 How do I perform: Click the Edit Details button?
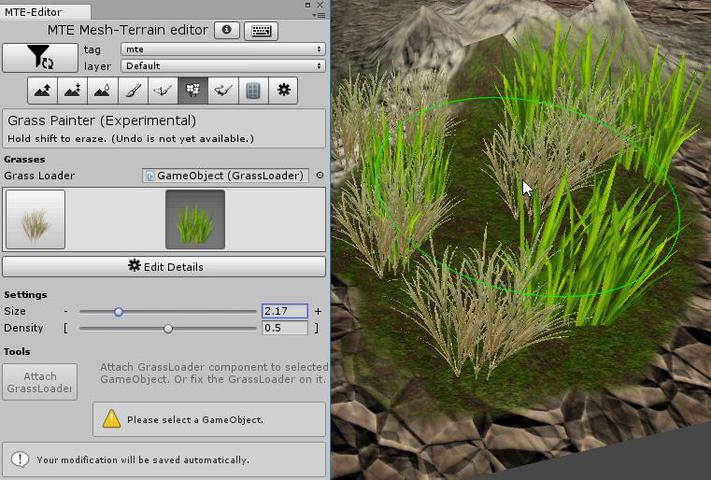[x=164, y=267]
